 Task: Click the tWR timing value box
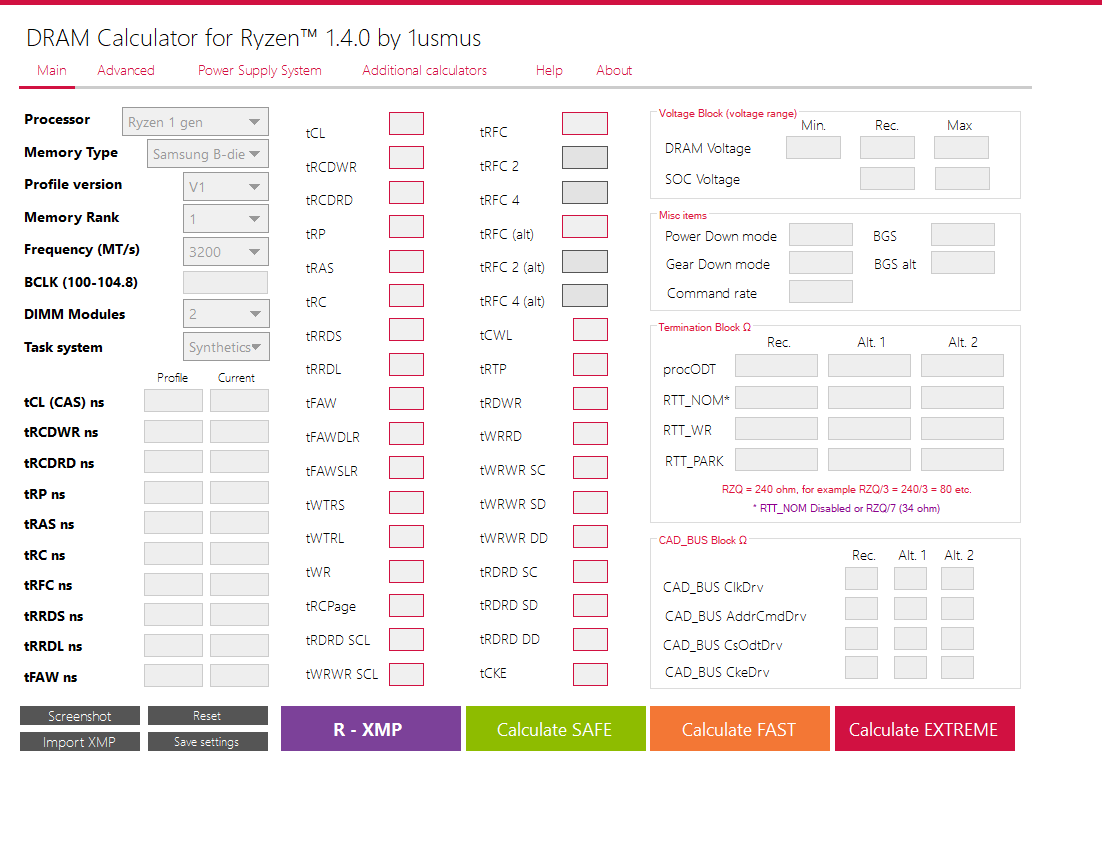click(x=406, y=571)
